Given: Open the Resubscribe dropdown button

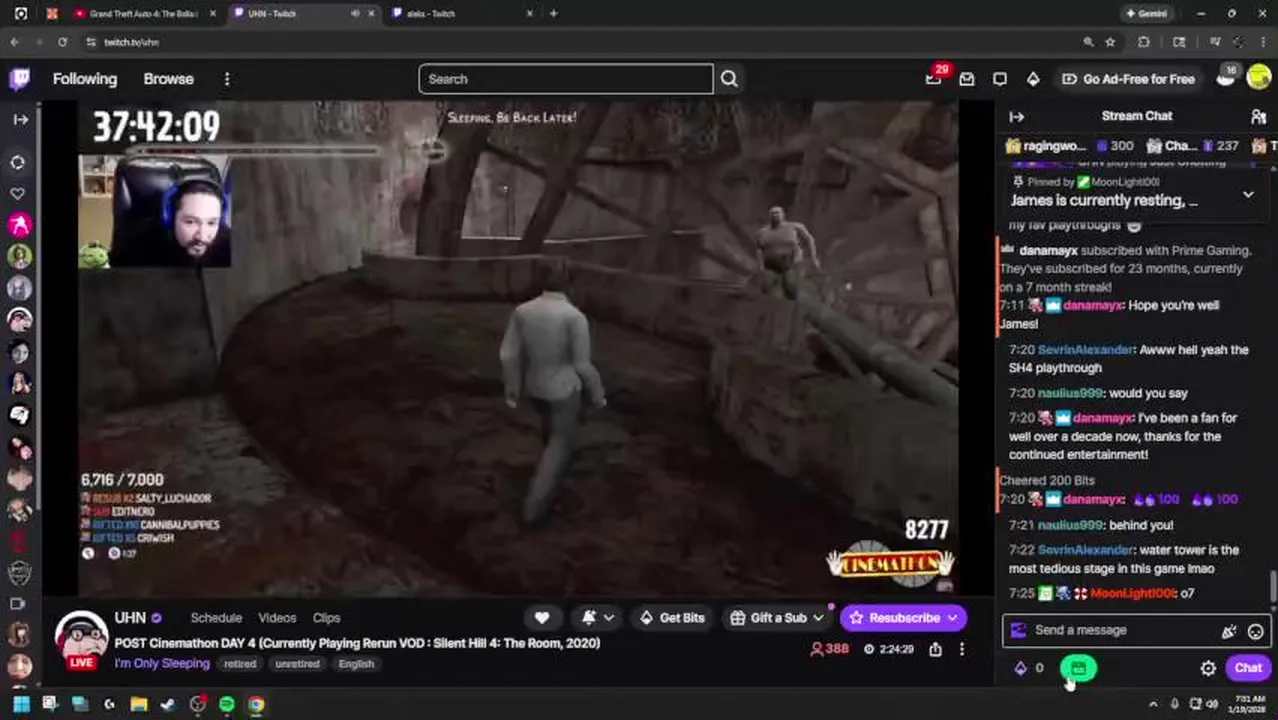Looking at the screenshot, I should click(x=903, y=618).
